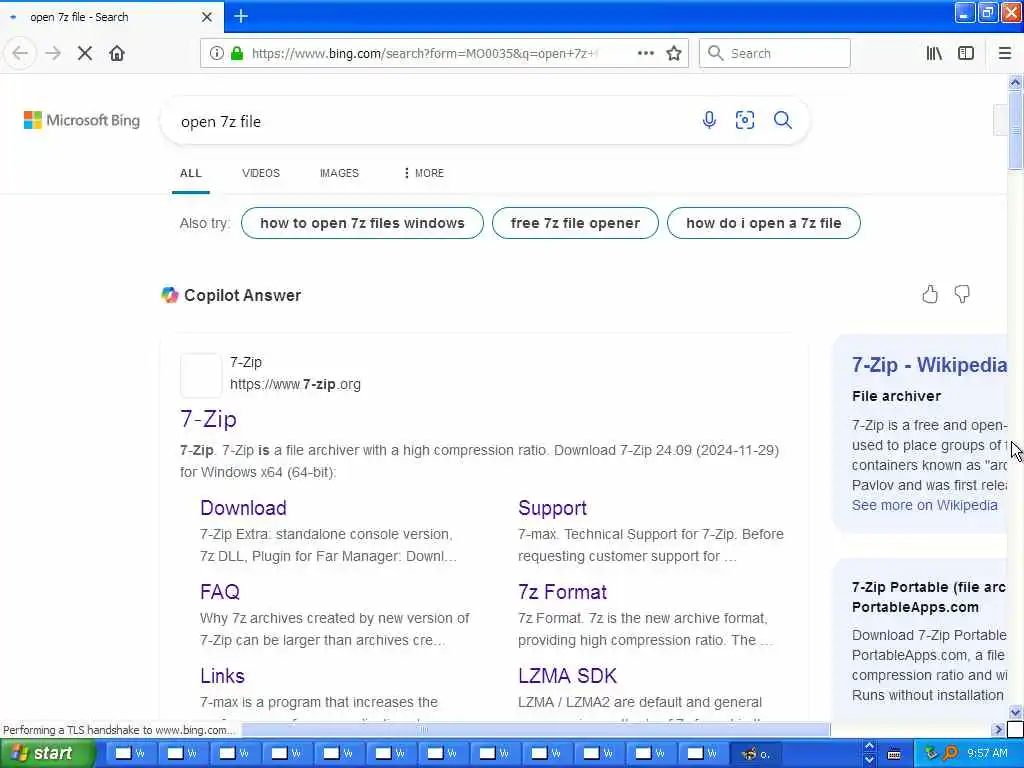This screenshot has height=768, width=1024.
Task: Click the system tray clock 9:57 AM
Action: click(987, 753)
